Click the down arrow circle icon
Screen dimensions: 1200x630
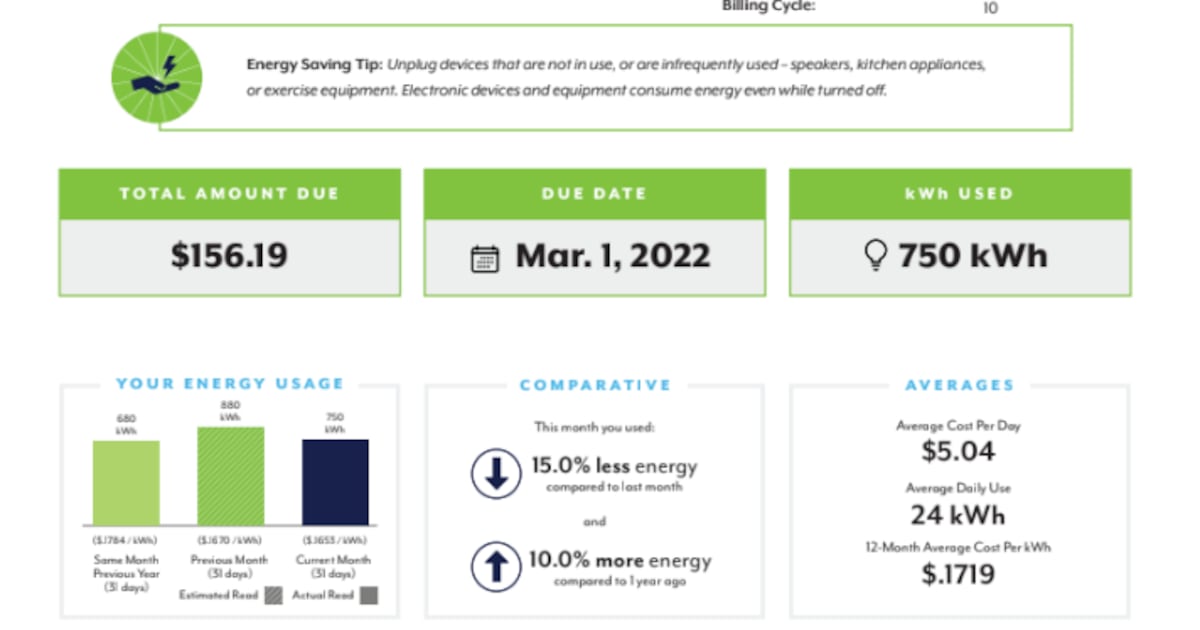pyautogui.click(x=496, y=474)
